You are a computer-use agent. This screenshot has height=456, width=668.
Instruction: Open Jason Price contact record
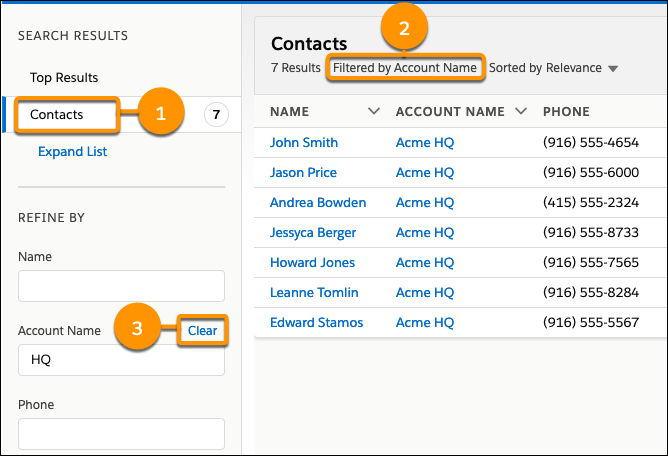[x=303, y=172]
